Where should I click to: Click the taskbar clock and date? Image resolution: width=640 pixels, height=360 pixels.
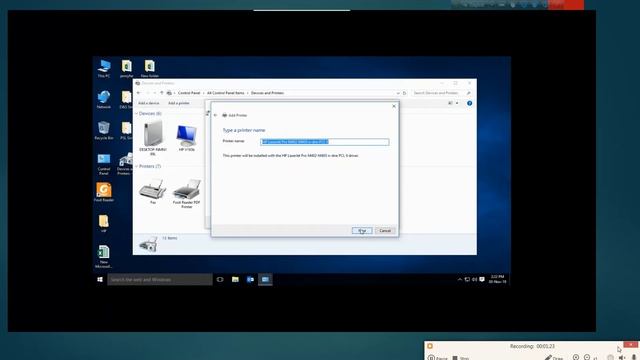(497, 280)
